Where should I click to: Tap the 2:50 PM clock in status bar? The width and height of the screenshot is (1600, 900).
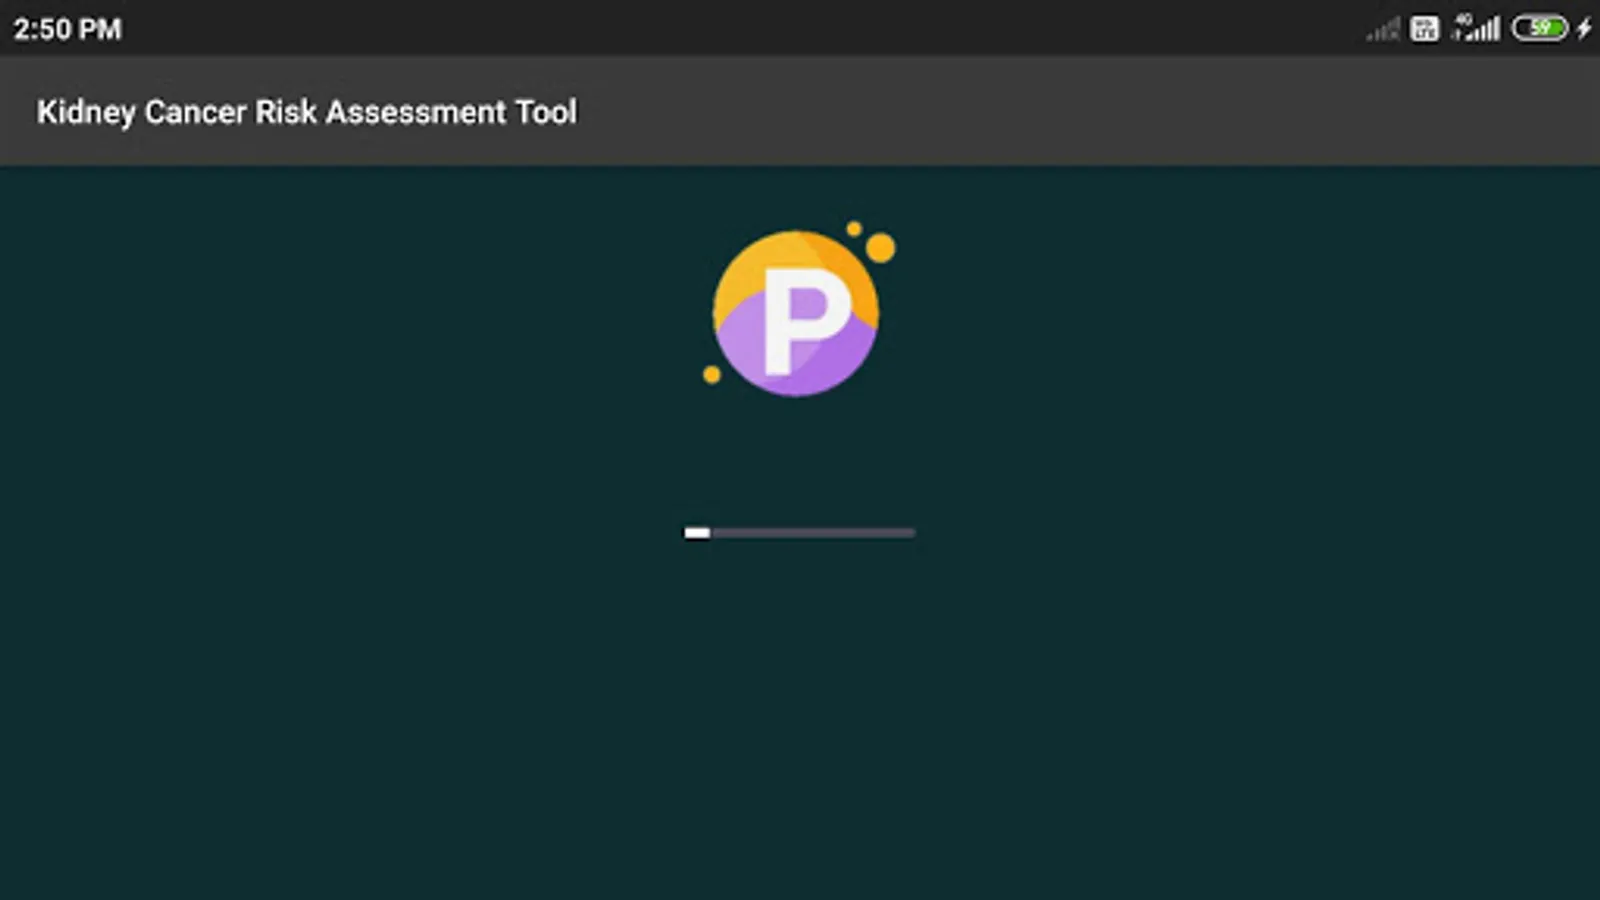(x=67, y=29)
